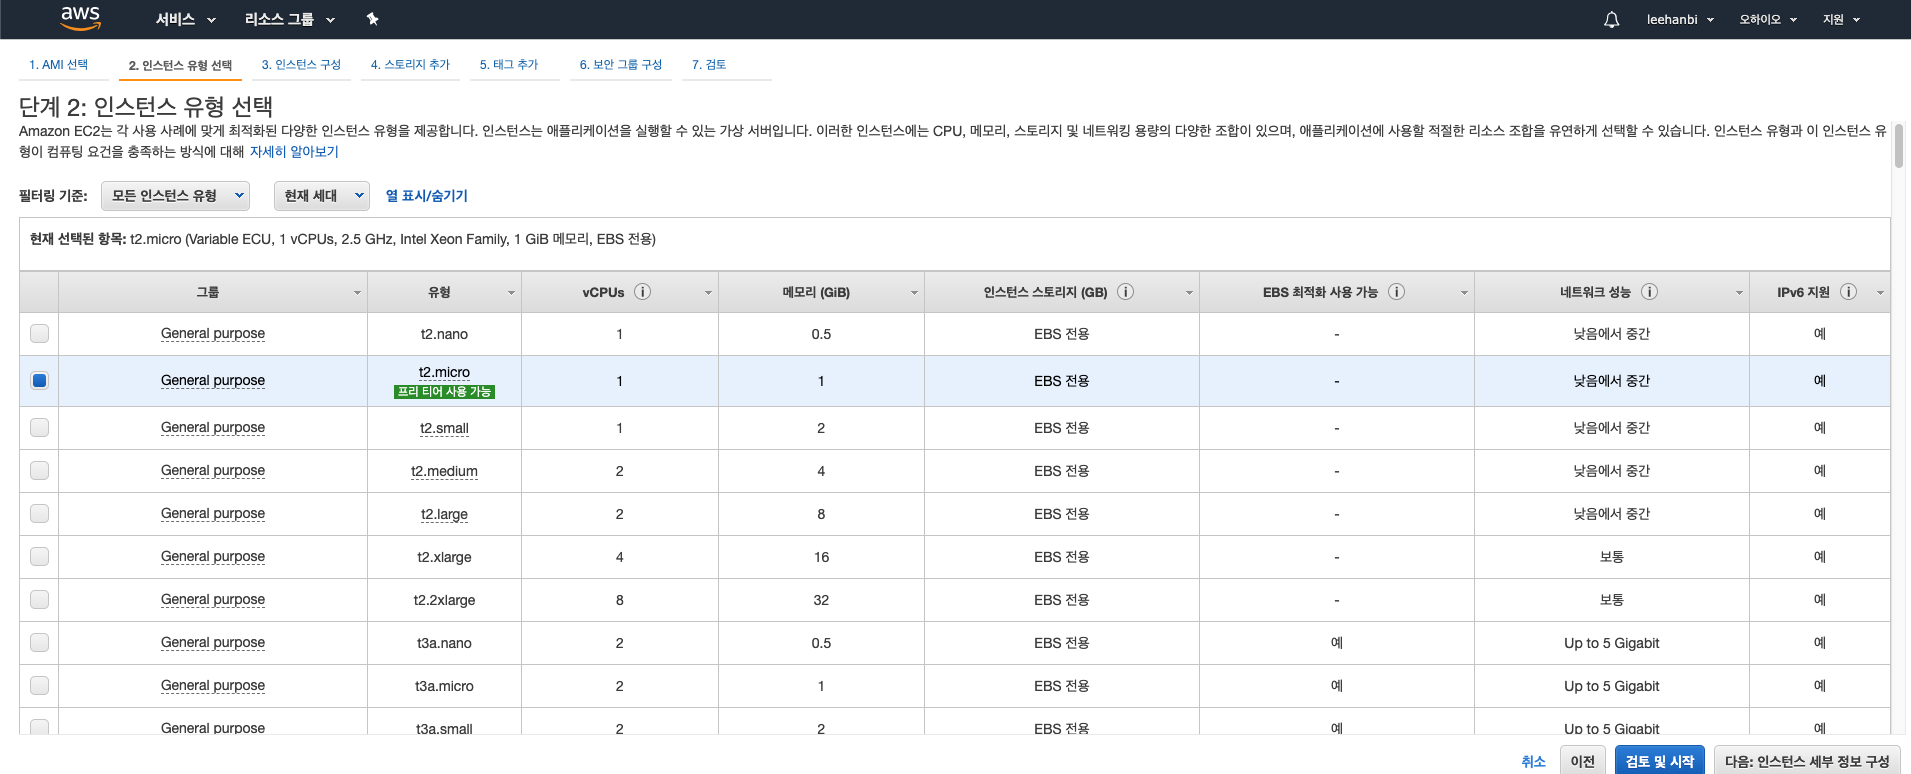1911x774 pixels.
Task: Open the 모든 인스턴스 유형 filter dropdown
Action: click(x=175, y=196)
